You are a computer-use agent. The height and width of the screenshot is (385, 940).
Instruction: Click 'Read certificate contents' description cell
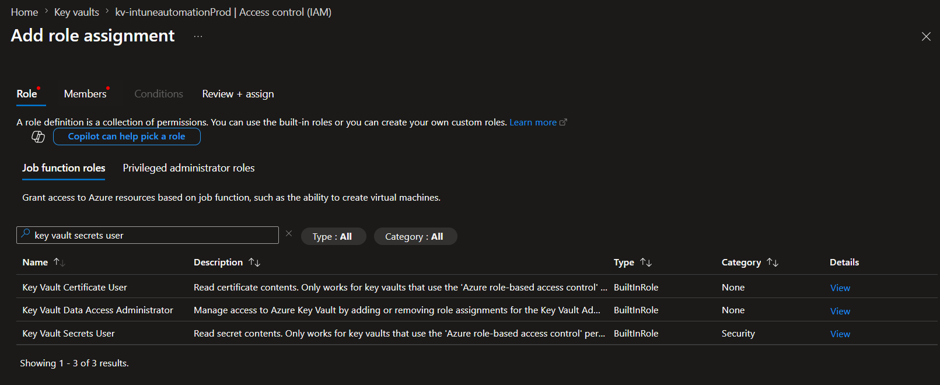[x=400, y=287]
